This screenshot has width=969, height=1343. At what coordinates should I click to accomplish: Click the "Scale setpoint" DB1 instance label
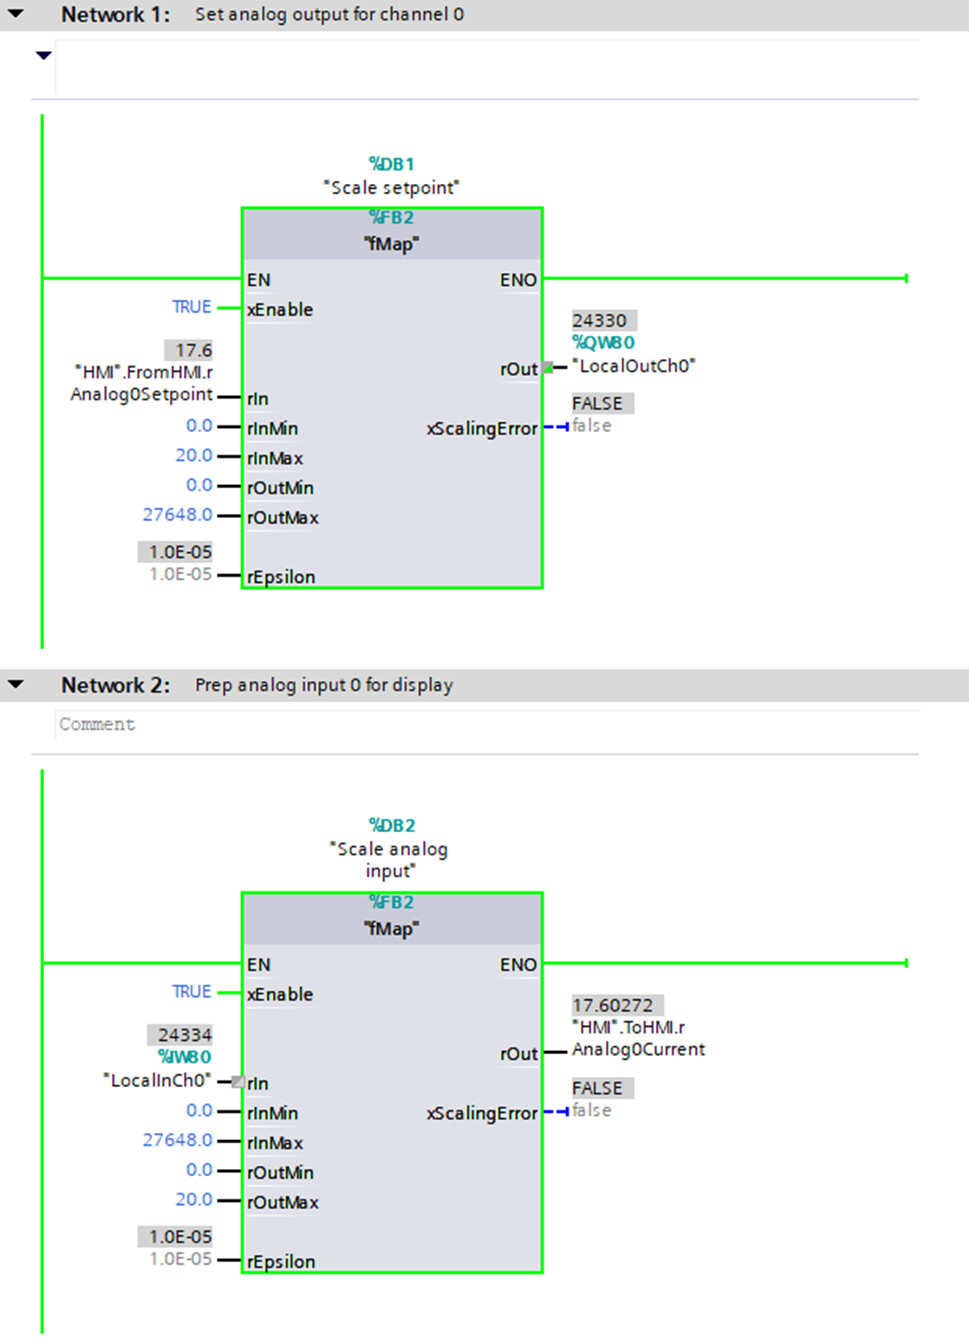(x=392, y=187)
